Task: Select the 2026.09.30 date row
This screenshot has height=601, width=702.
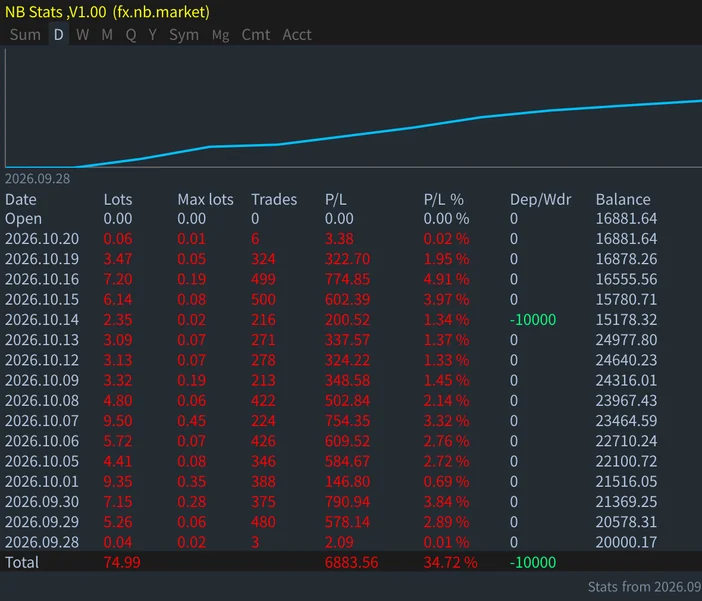Action: click(x=42, y=502)
